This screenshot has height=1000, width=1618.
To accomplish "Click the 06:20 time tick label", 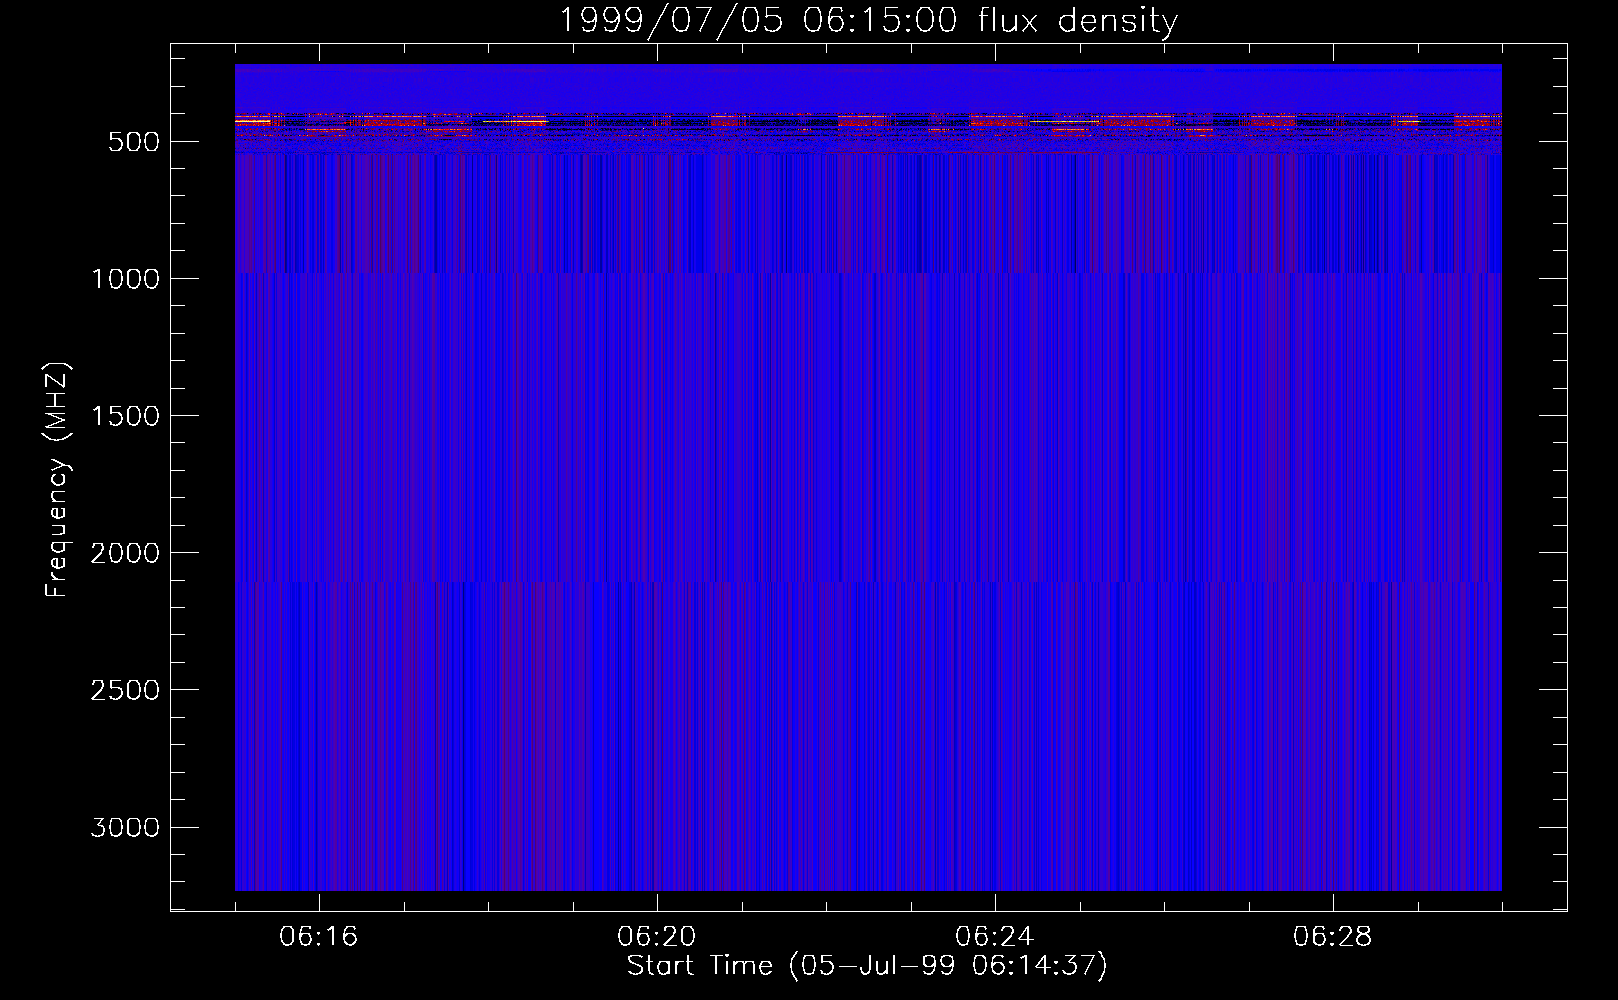I will 657,937.
